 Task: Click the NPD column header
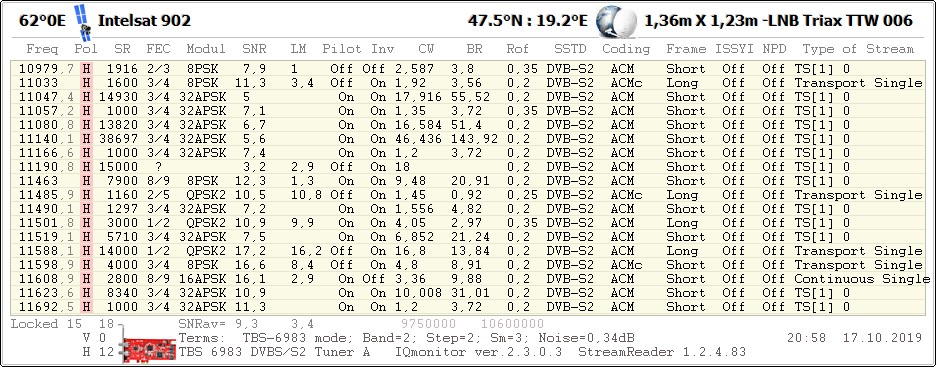coord(774,50)
